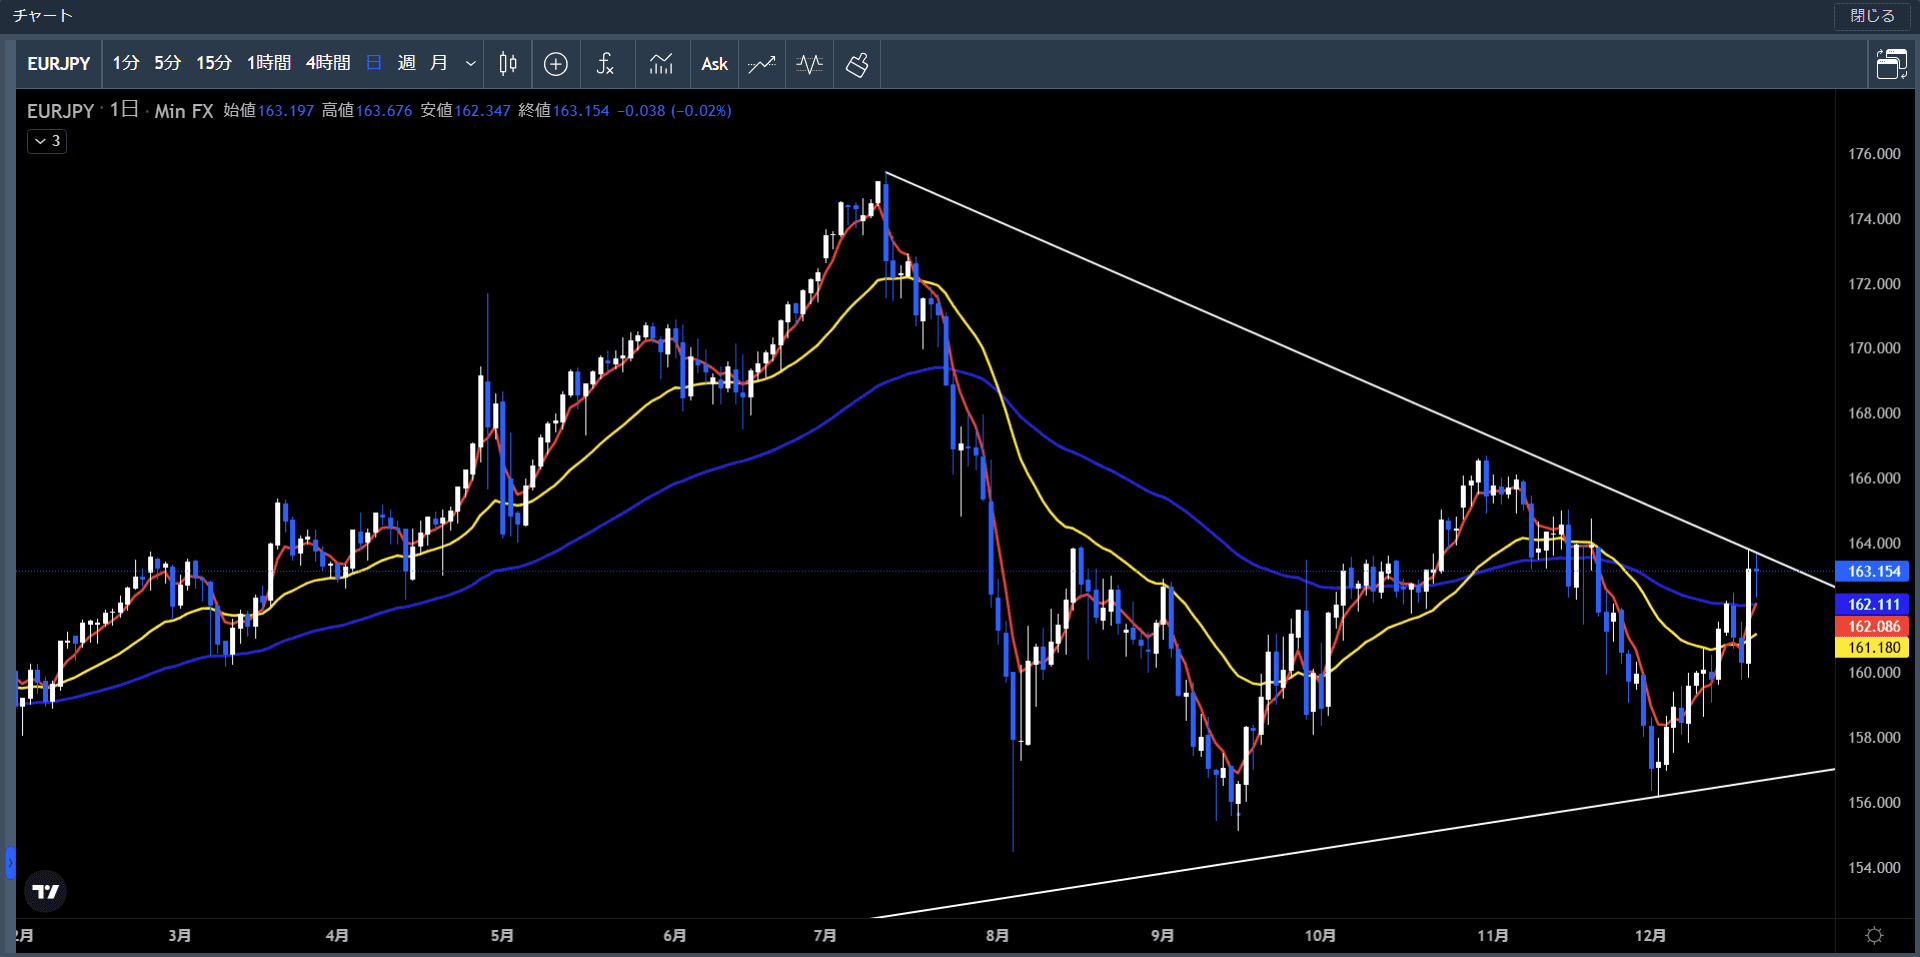This screenshot has height=957, width=1920.
Task: Click the 4月 label on time axis
Action: tap(337, 935)
